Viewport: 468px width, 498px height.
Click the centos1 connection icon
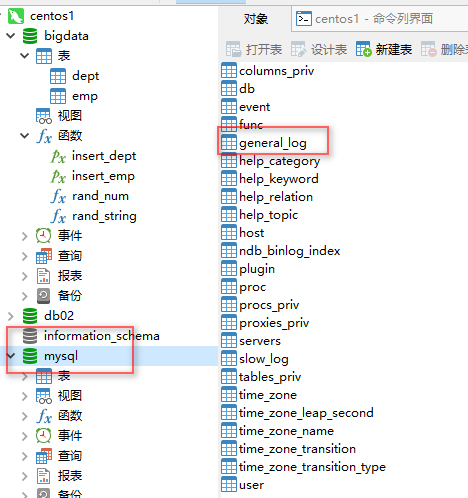tap(16, 16)
